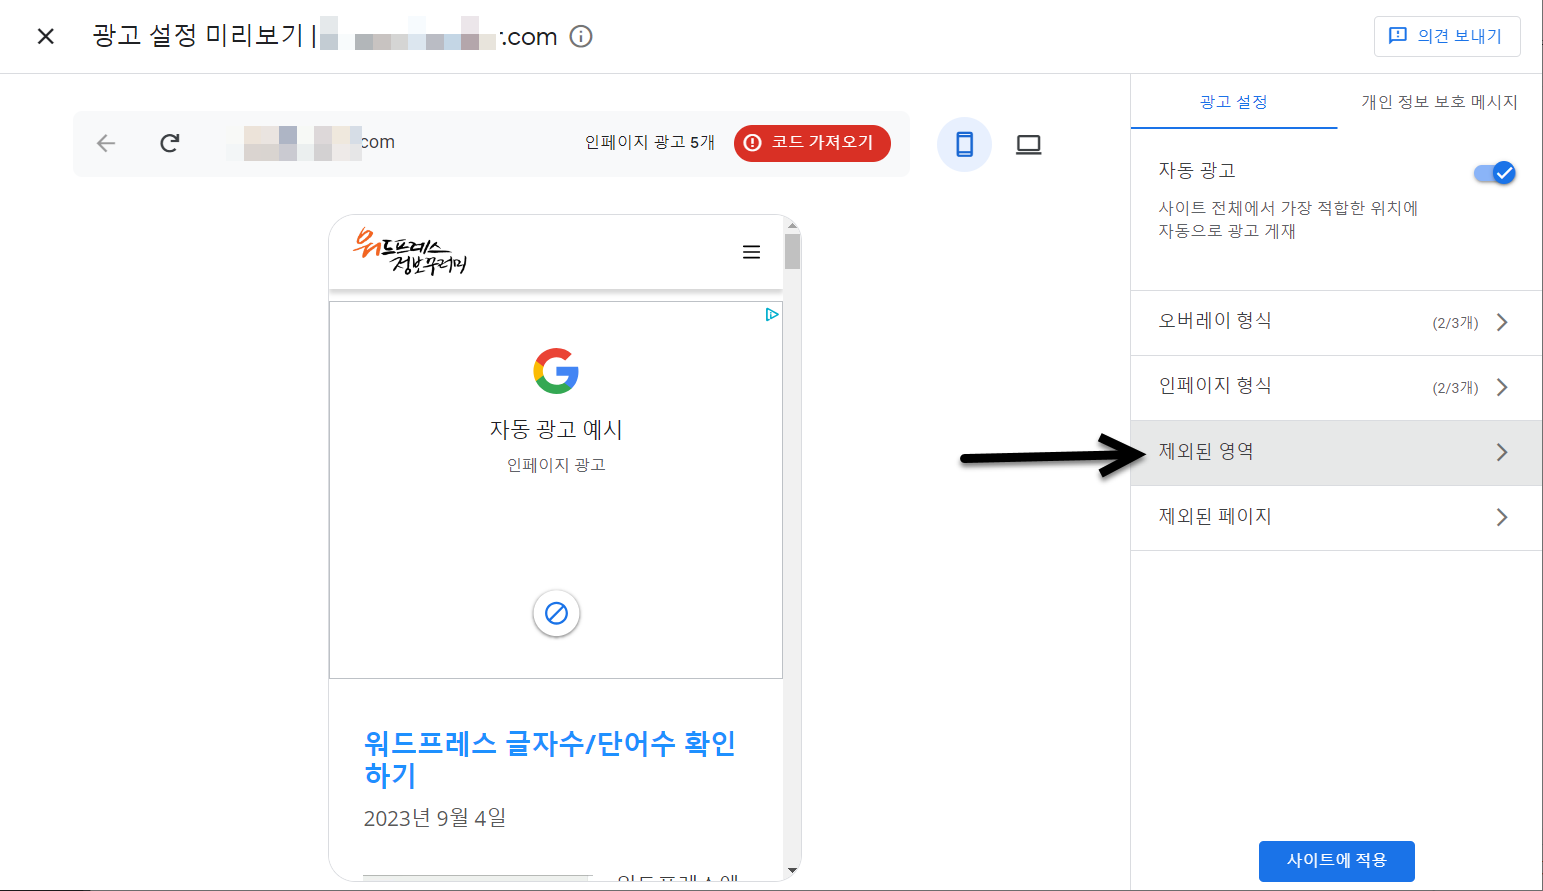Reload the site preview
Image resolution: width=1543 pixels, height=891 pixels.
tap(170, 143)
